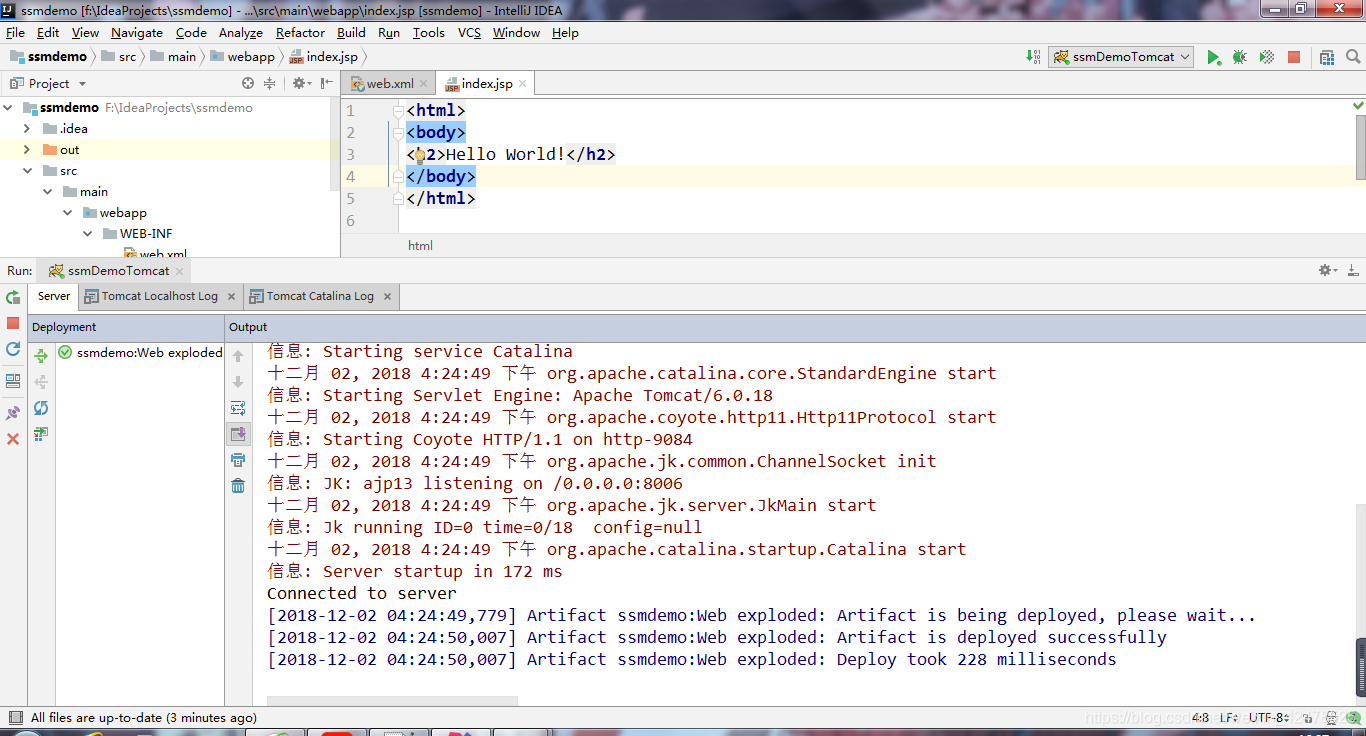This screenshot has width=1366, height=736.
Task: Start debugging with the bug icon
Action: [1240, 57]
